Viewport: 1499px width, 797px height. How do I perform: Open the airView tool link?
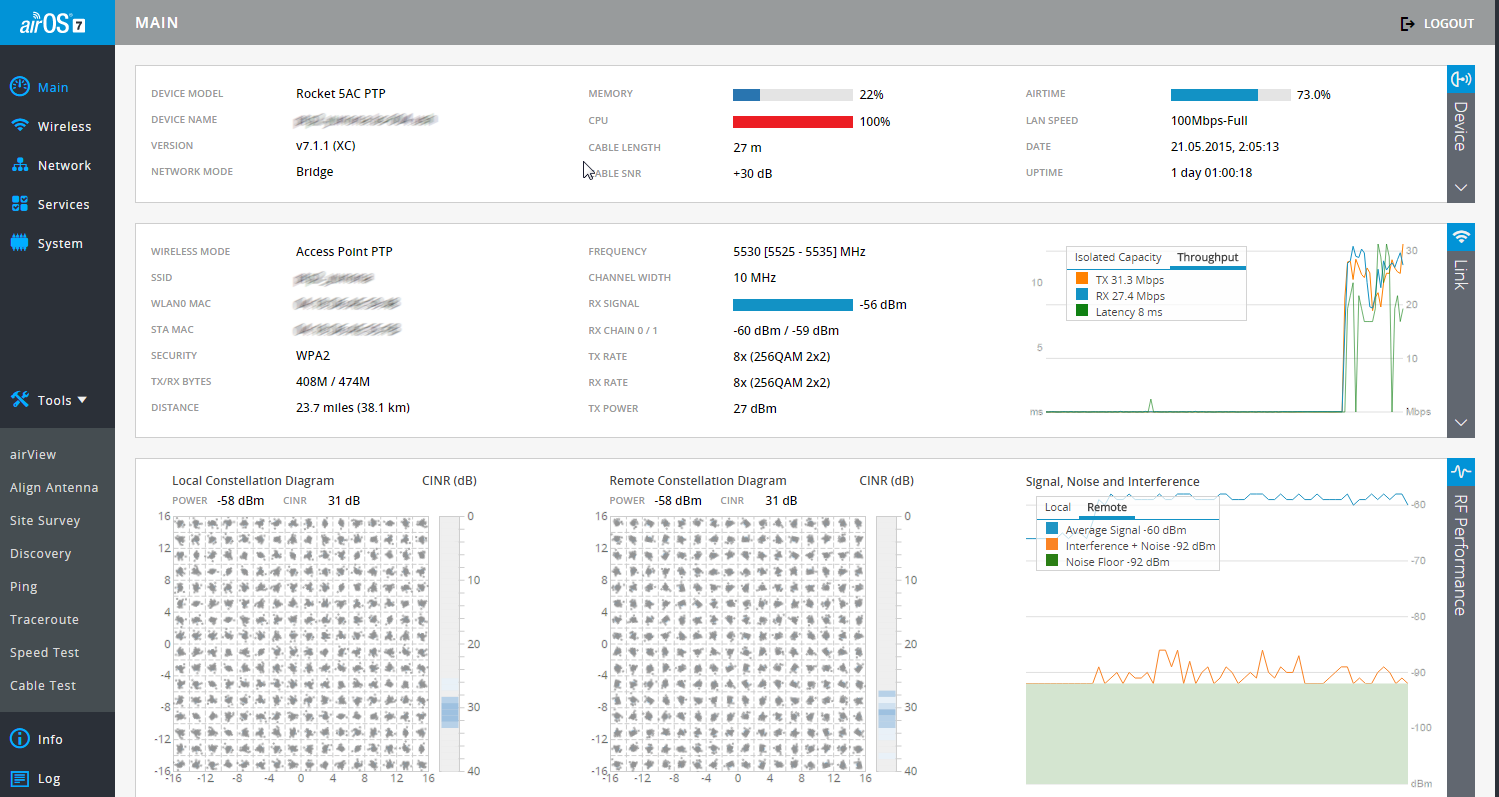33,454
